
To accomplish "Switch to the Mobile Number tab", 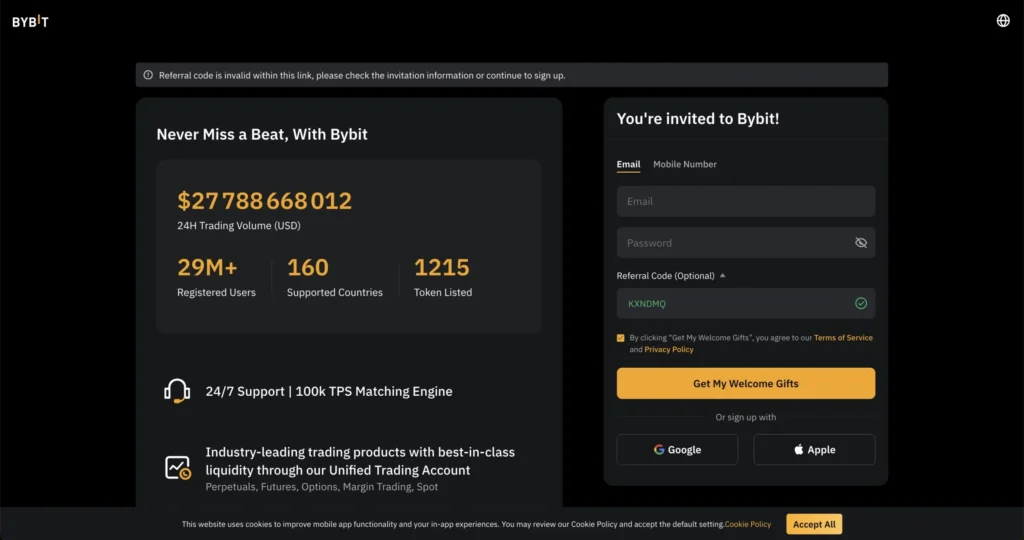I will tap(684, 165).
